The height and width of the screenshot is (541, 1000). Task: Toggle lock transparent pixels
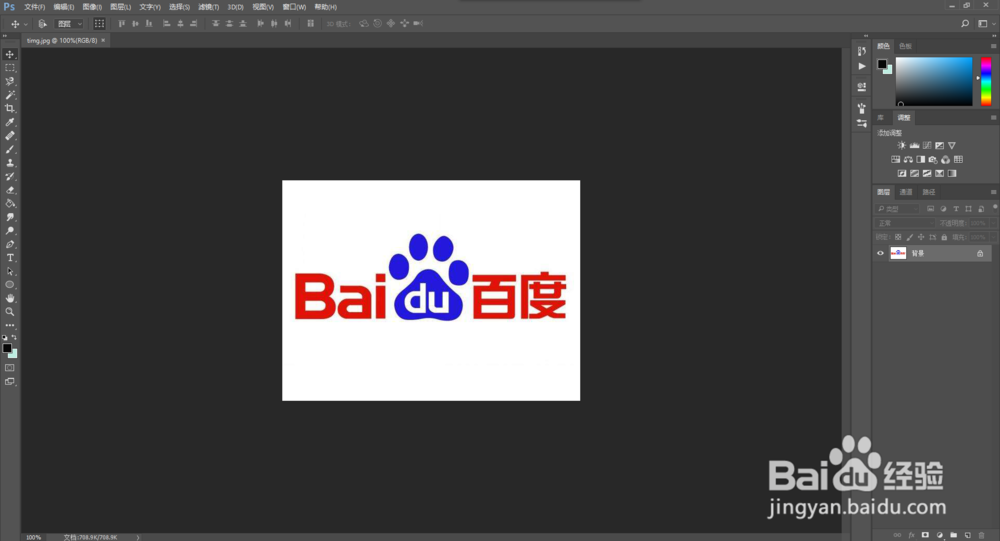[898, 237]
